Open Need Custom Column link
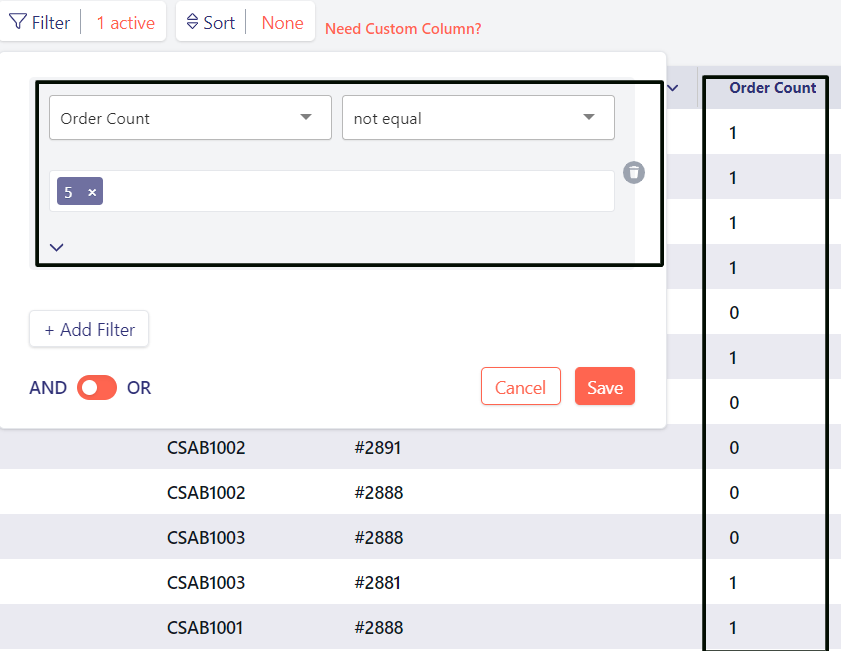Screen dimensions: 841x651 (x=403, y=29)
